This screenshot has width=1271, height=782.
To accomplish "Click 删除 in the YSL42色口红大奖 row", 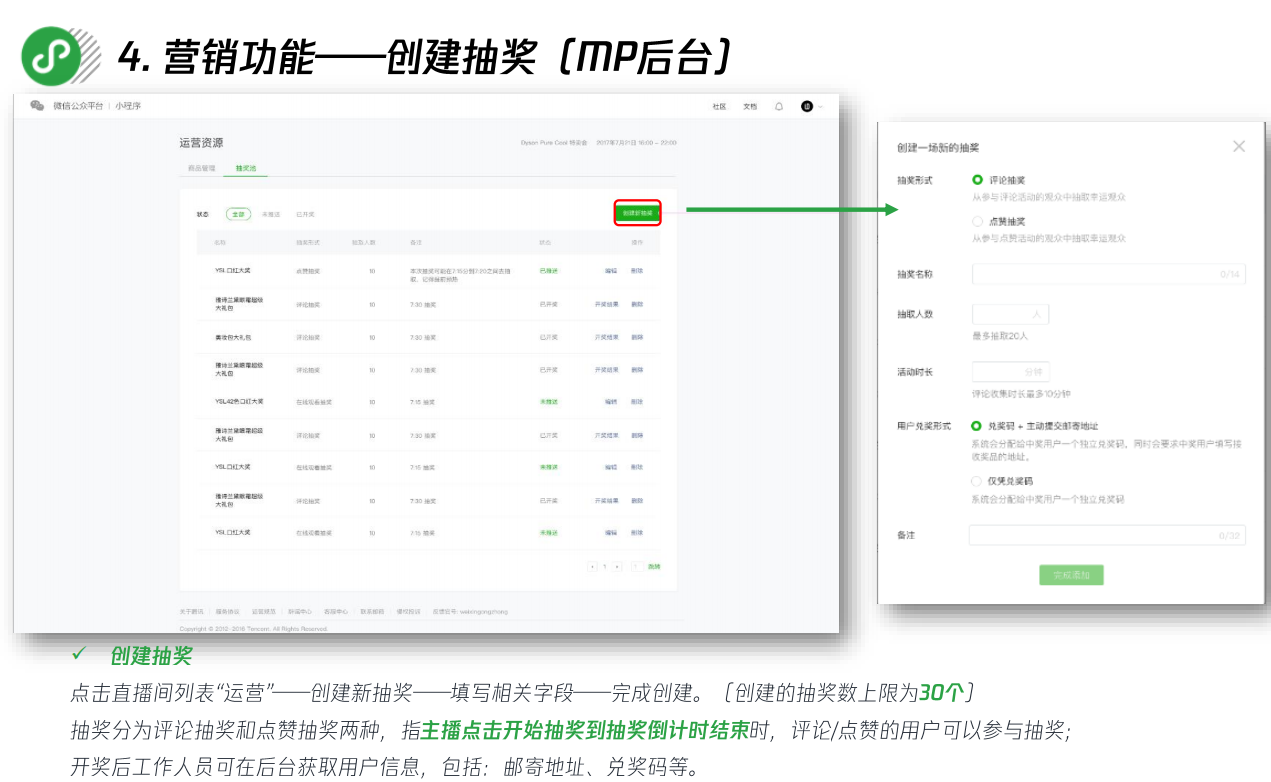I will click(637, 402).
